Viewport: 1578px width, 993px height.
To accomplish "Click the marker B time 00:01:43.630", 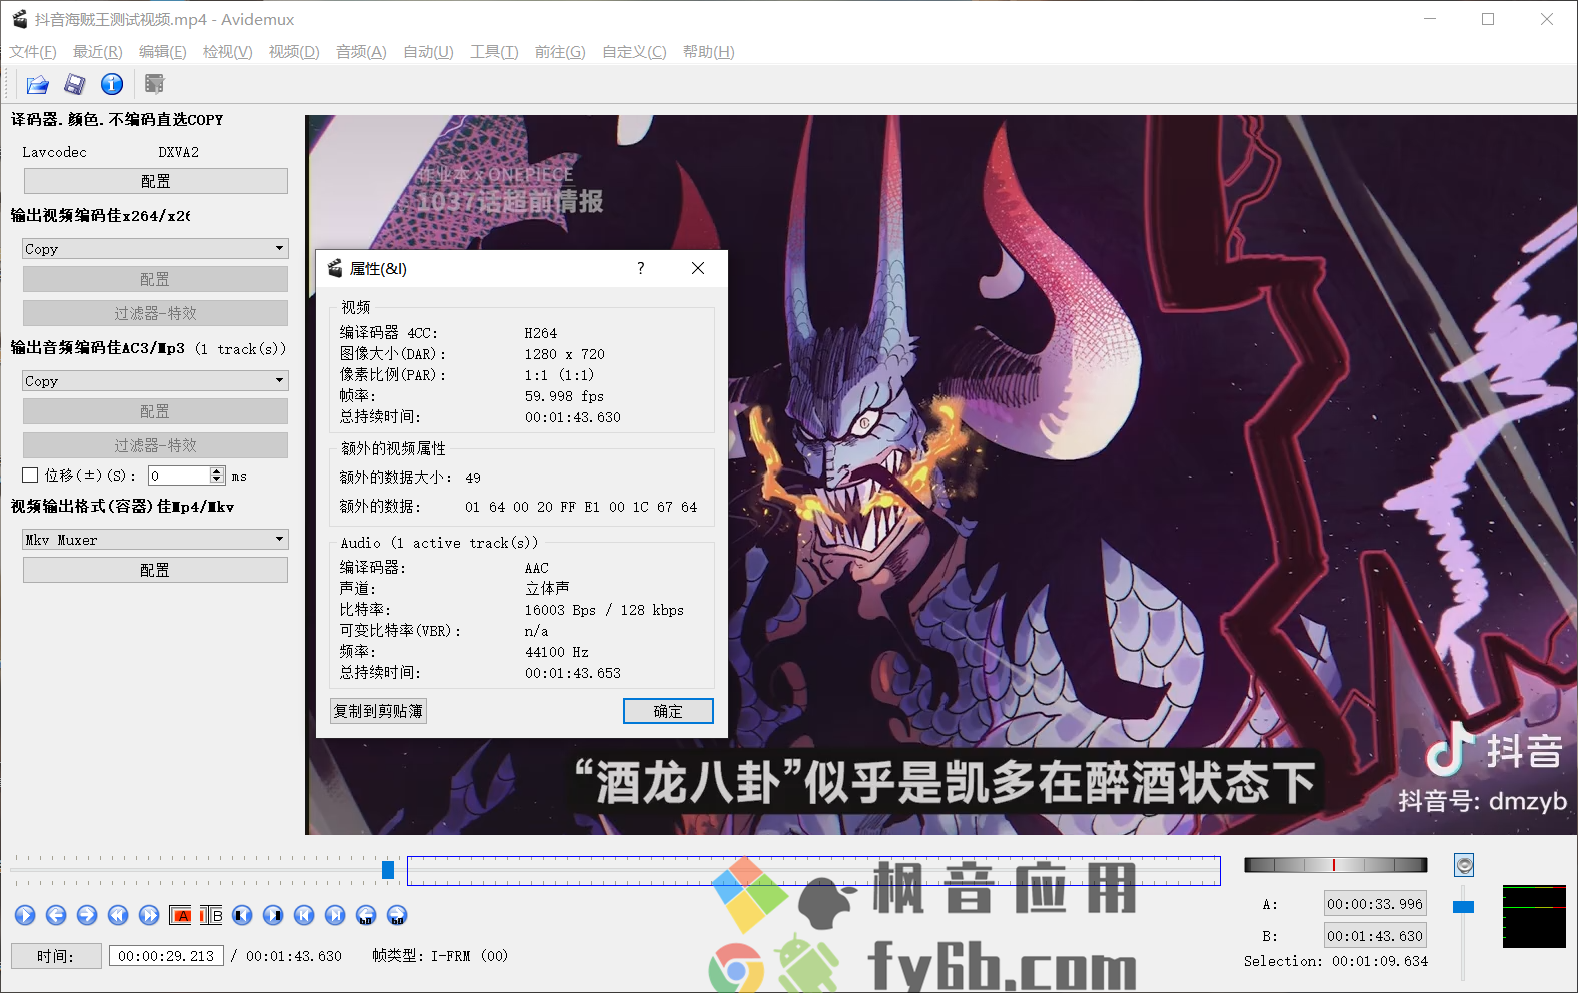I will [1375, 936].
